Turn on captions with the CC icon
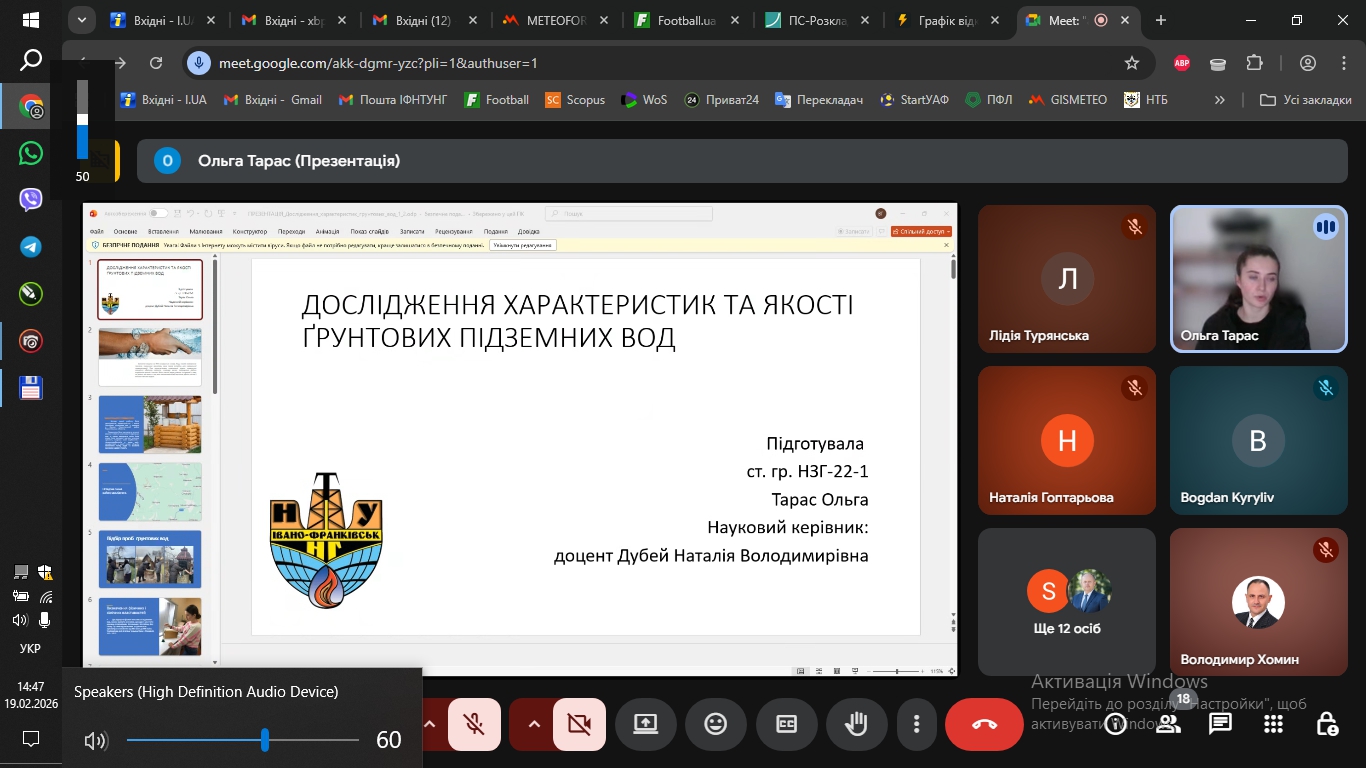This screenshot has width=1366, height=768. point(786,722)
